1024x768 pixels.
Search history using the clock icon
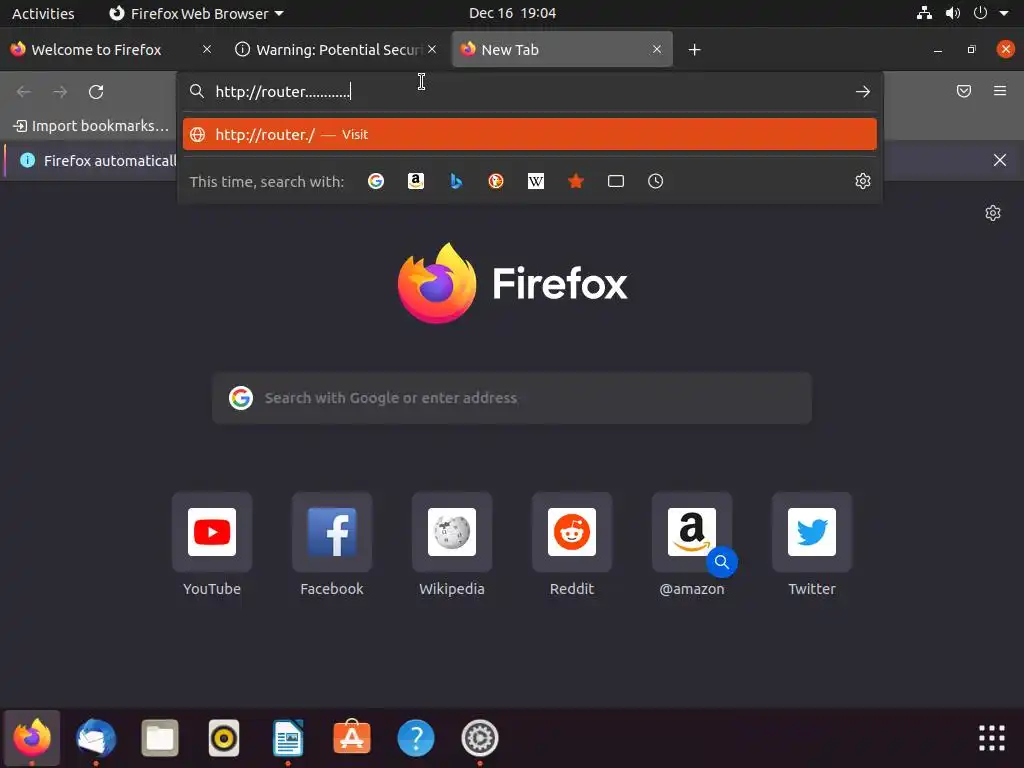[x=656, y=181]
